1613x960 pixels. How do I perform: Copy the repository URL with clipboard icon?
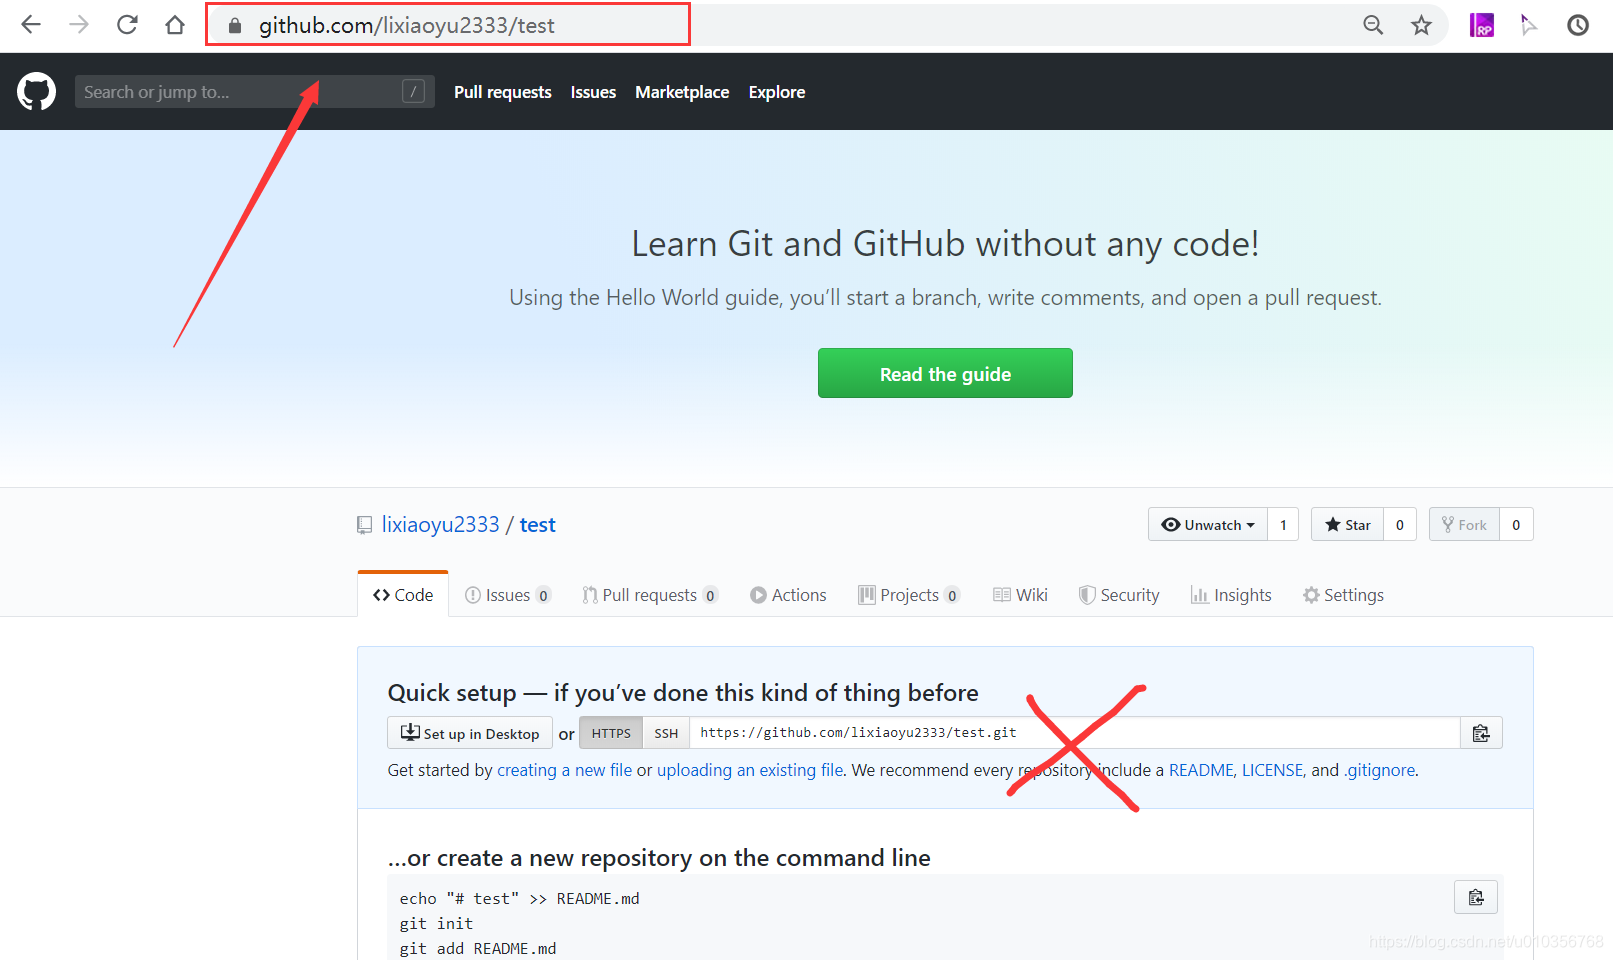tap(1481, 733)
